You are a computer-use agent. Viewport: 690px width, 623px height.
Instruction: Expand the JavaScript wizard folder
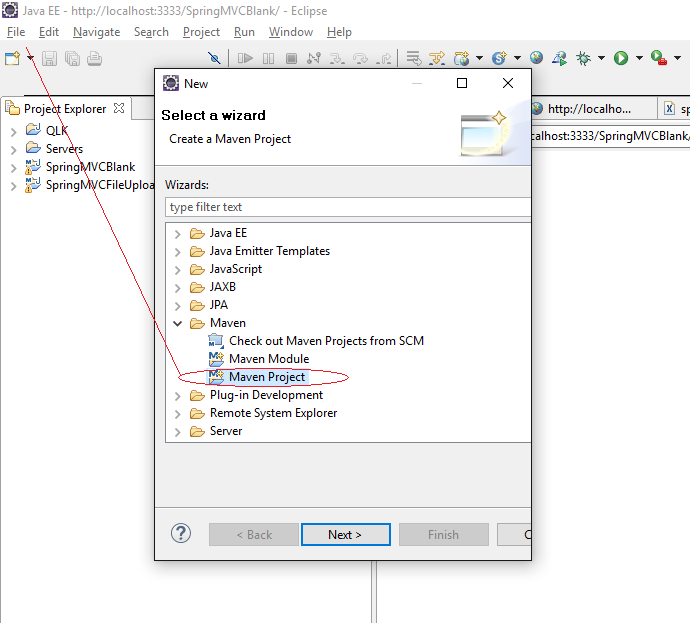177,270
